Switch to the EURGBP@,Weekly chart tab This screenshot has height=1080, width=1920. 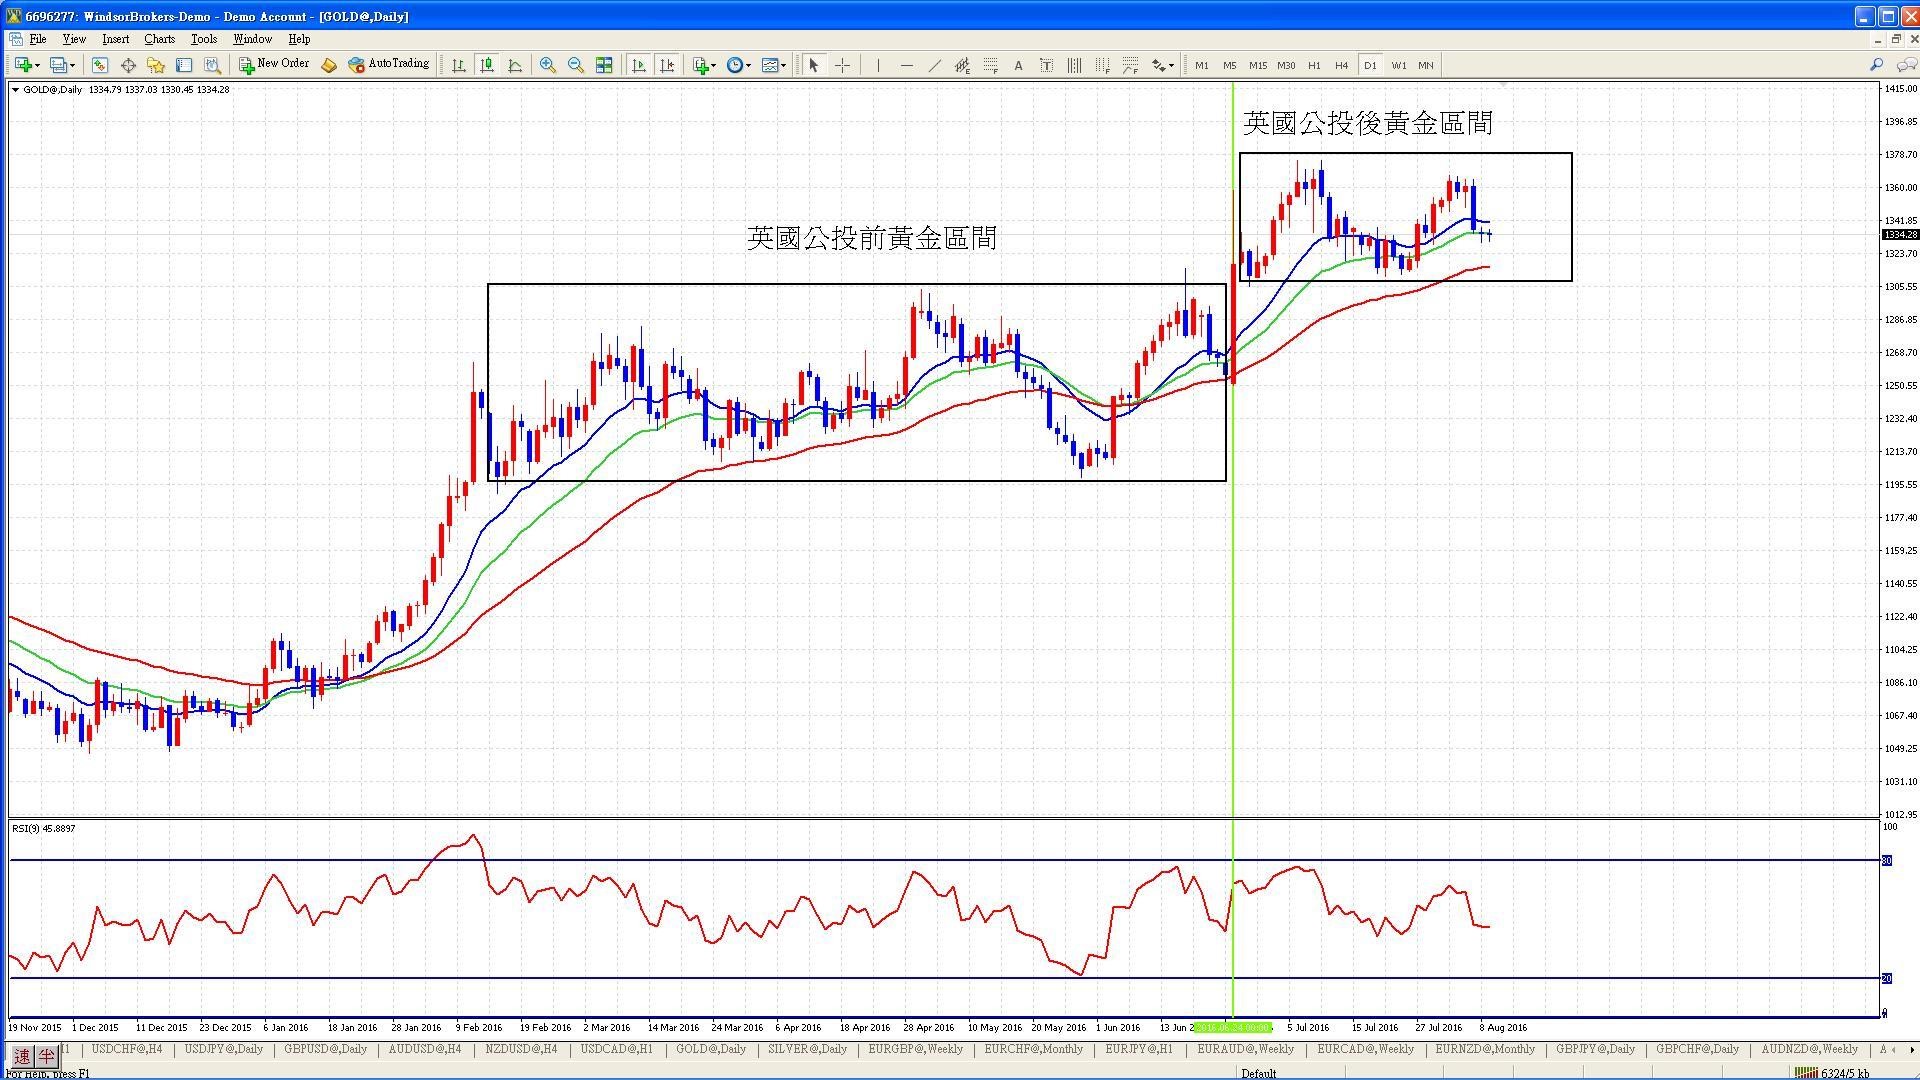915,1049
